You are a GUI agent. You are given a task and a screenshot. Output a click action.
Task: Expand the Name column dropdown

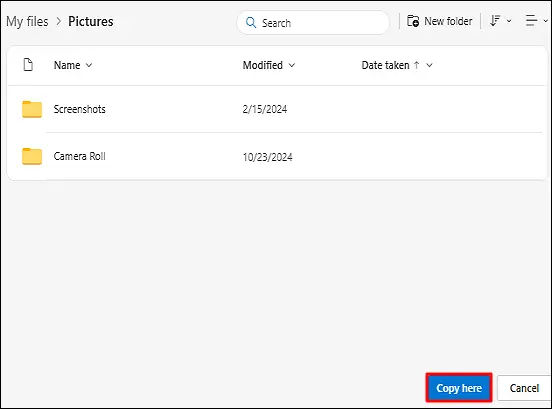click(x=89, y=65)
